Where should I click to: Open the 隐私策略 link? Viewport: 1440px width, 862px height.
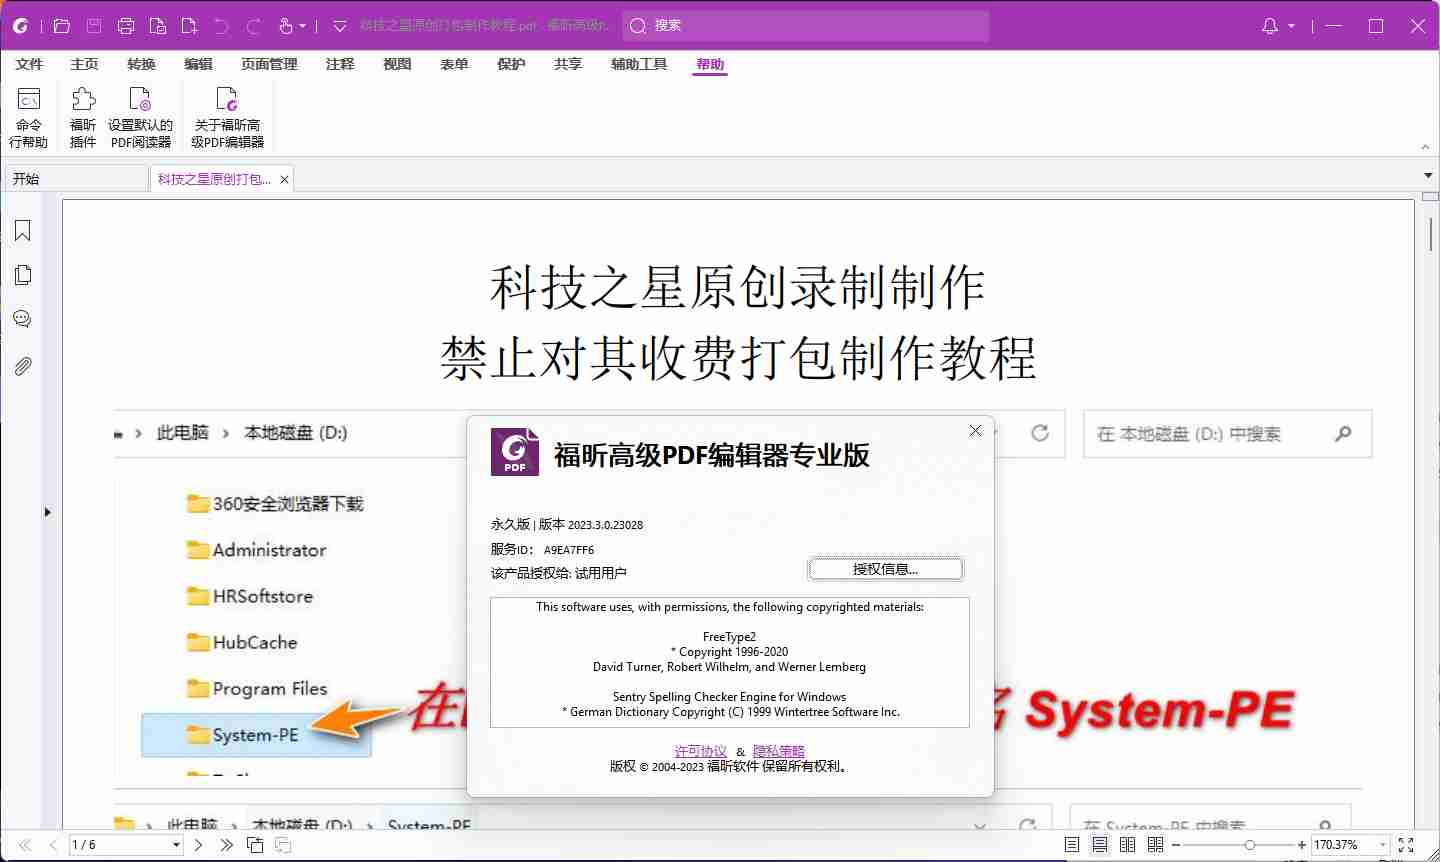pos(779,751)
